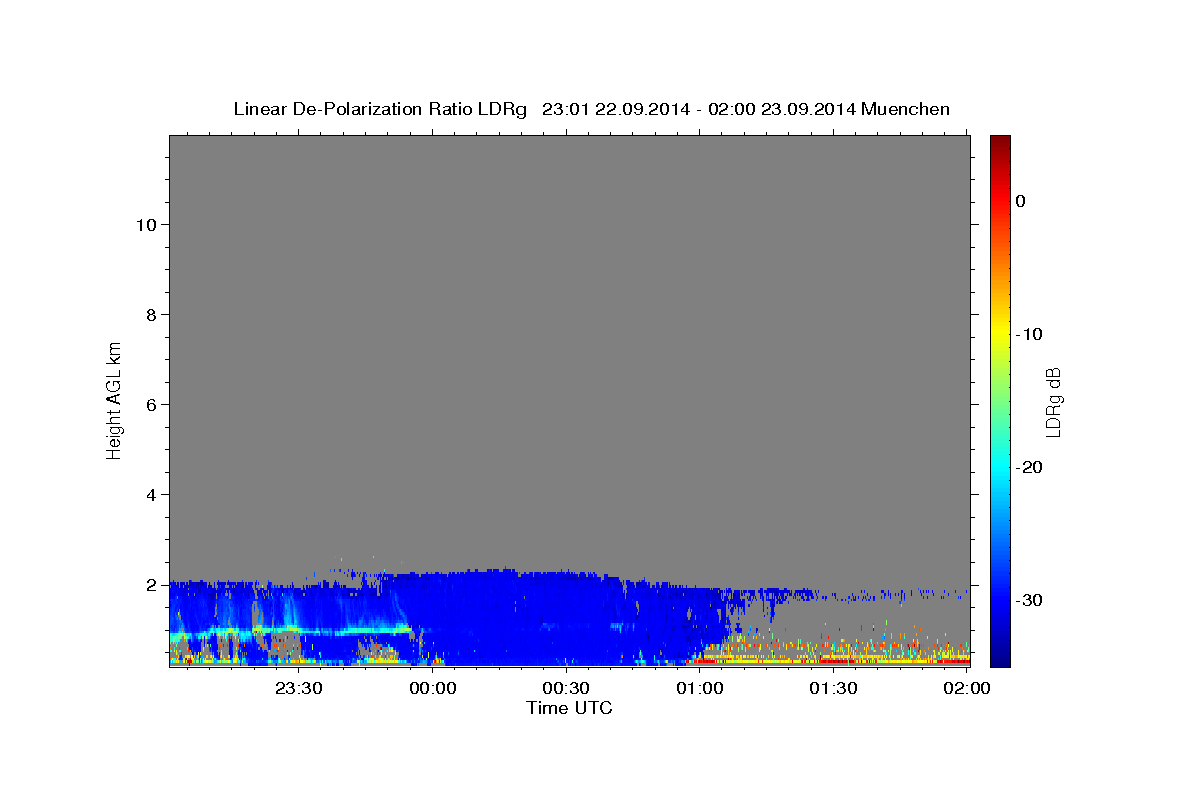Click the dark red top of colorbar
Viewport: 1200px width, 800px height.
[1000, 143]
